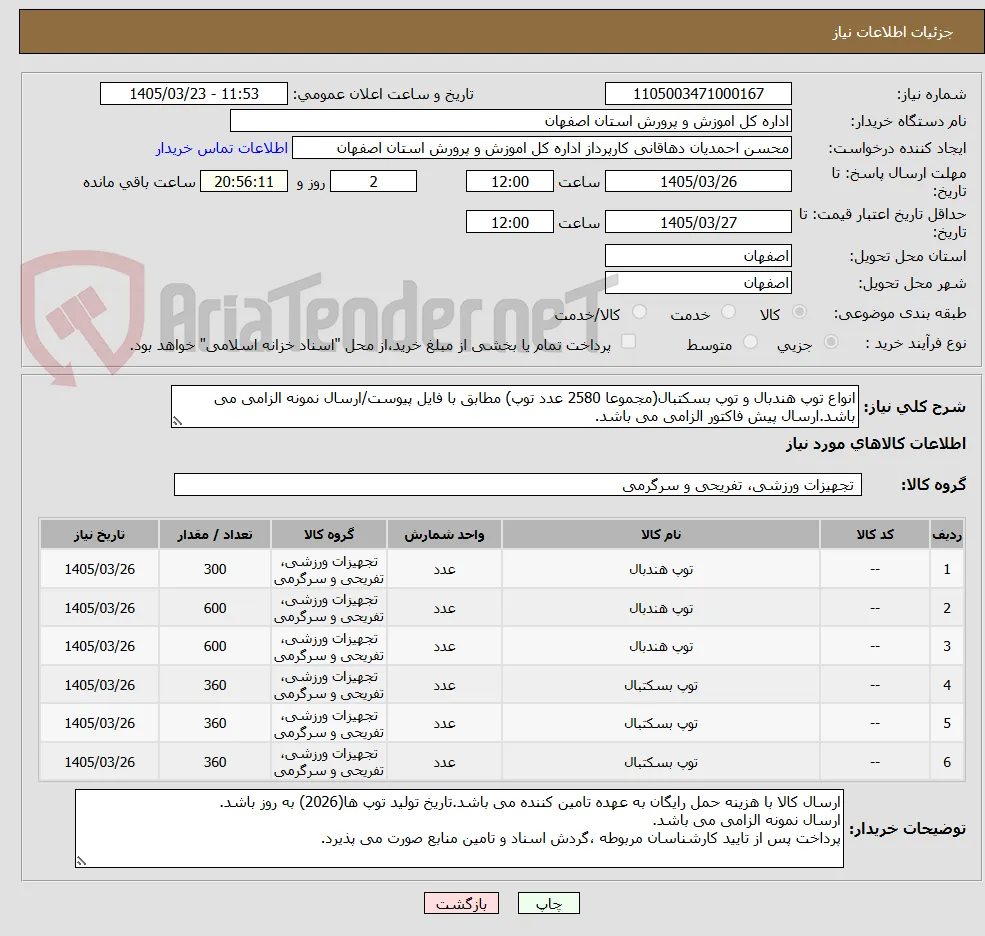The height and width of the screenshot is (936, 985).
Task: Click the need number field 1105003471000167
Action: [698, 94]
